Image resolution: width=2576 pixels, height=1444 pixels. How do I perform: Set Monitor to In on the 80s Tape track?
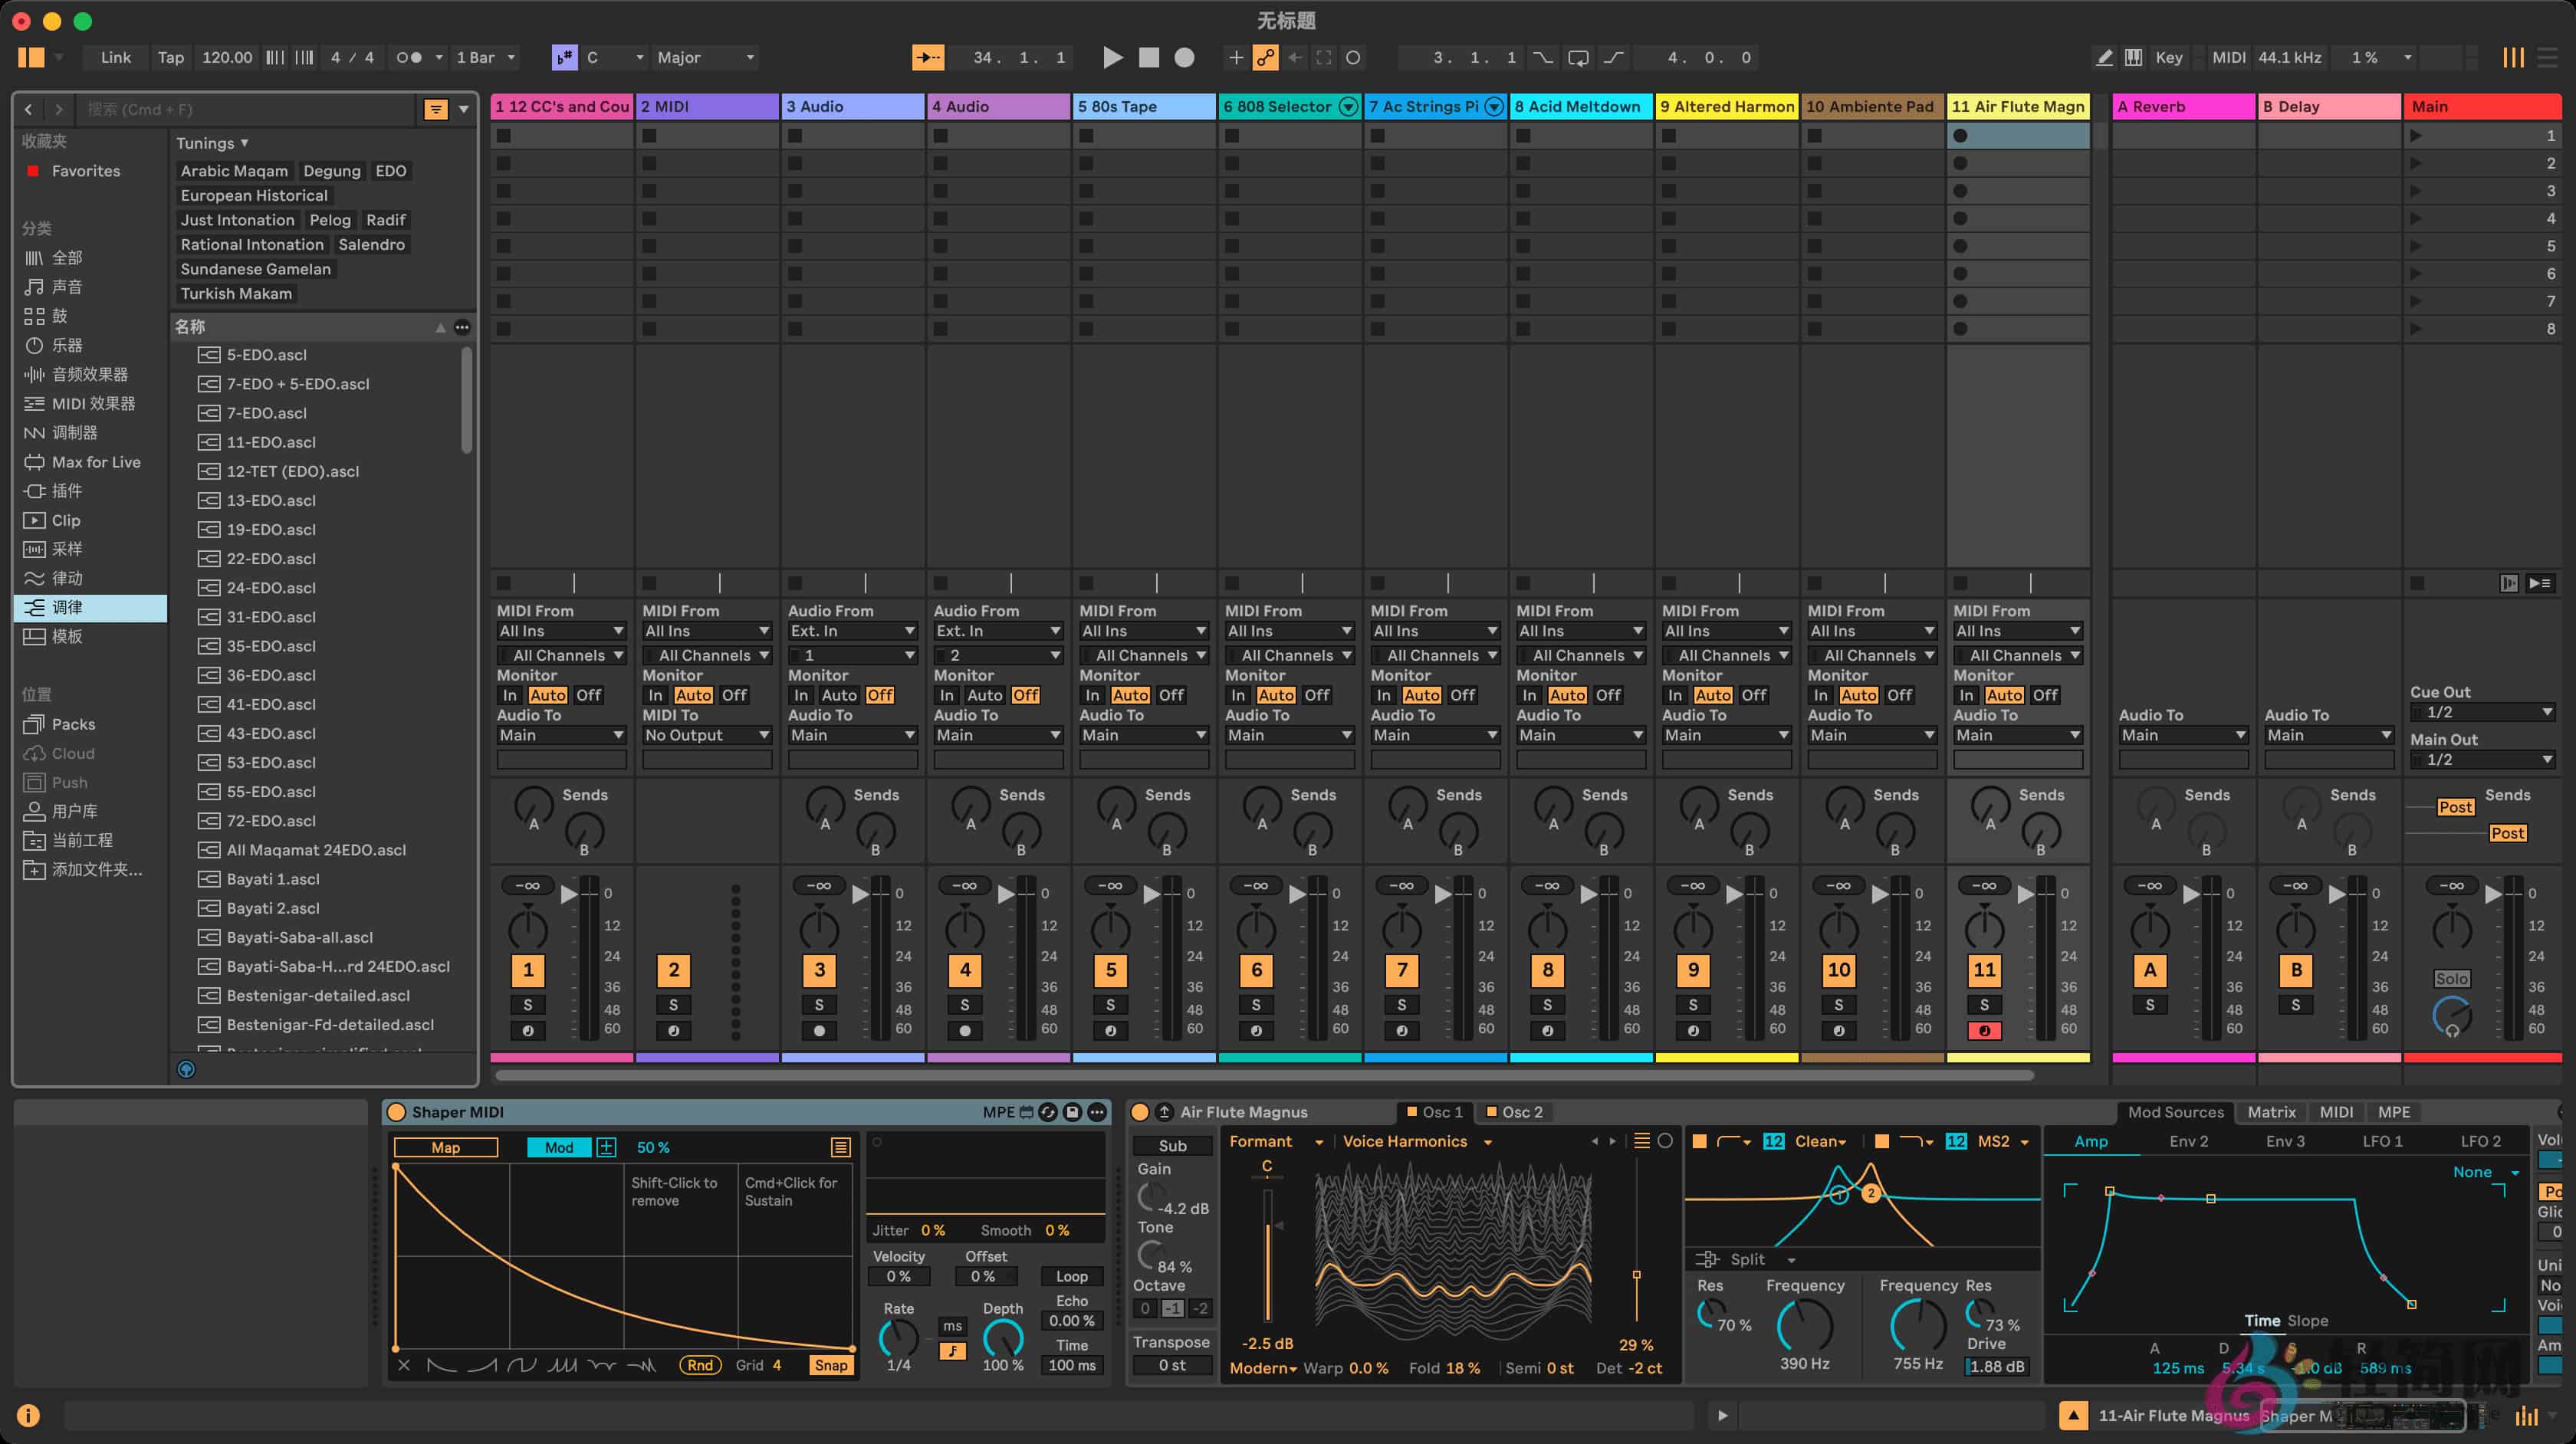point(1092,694)
